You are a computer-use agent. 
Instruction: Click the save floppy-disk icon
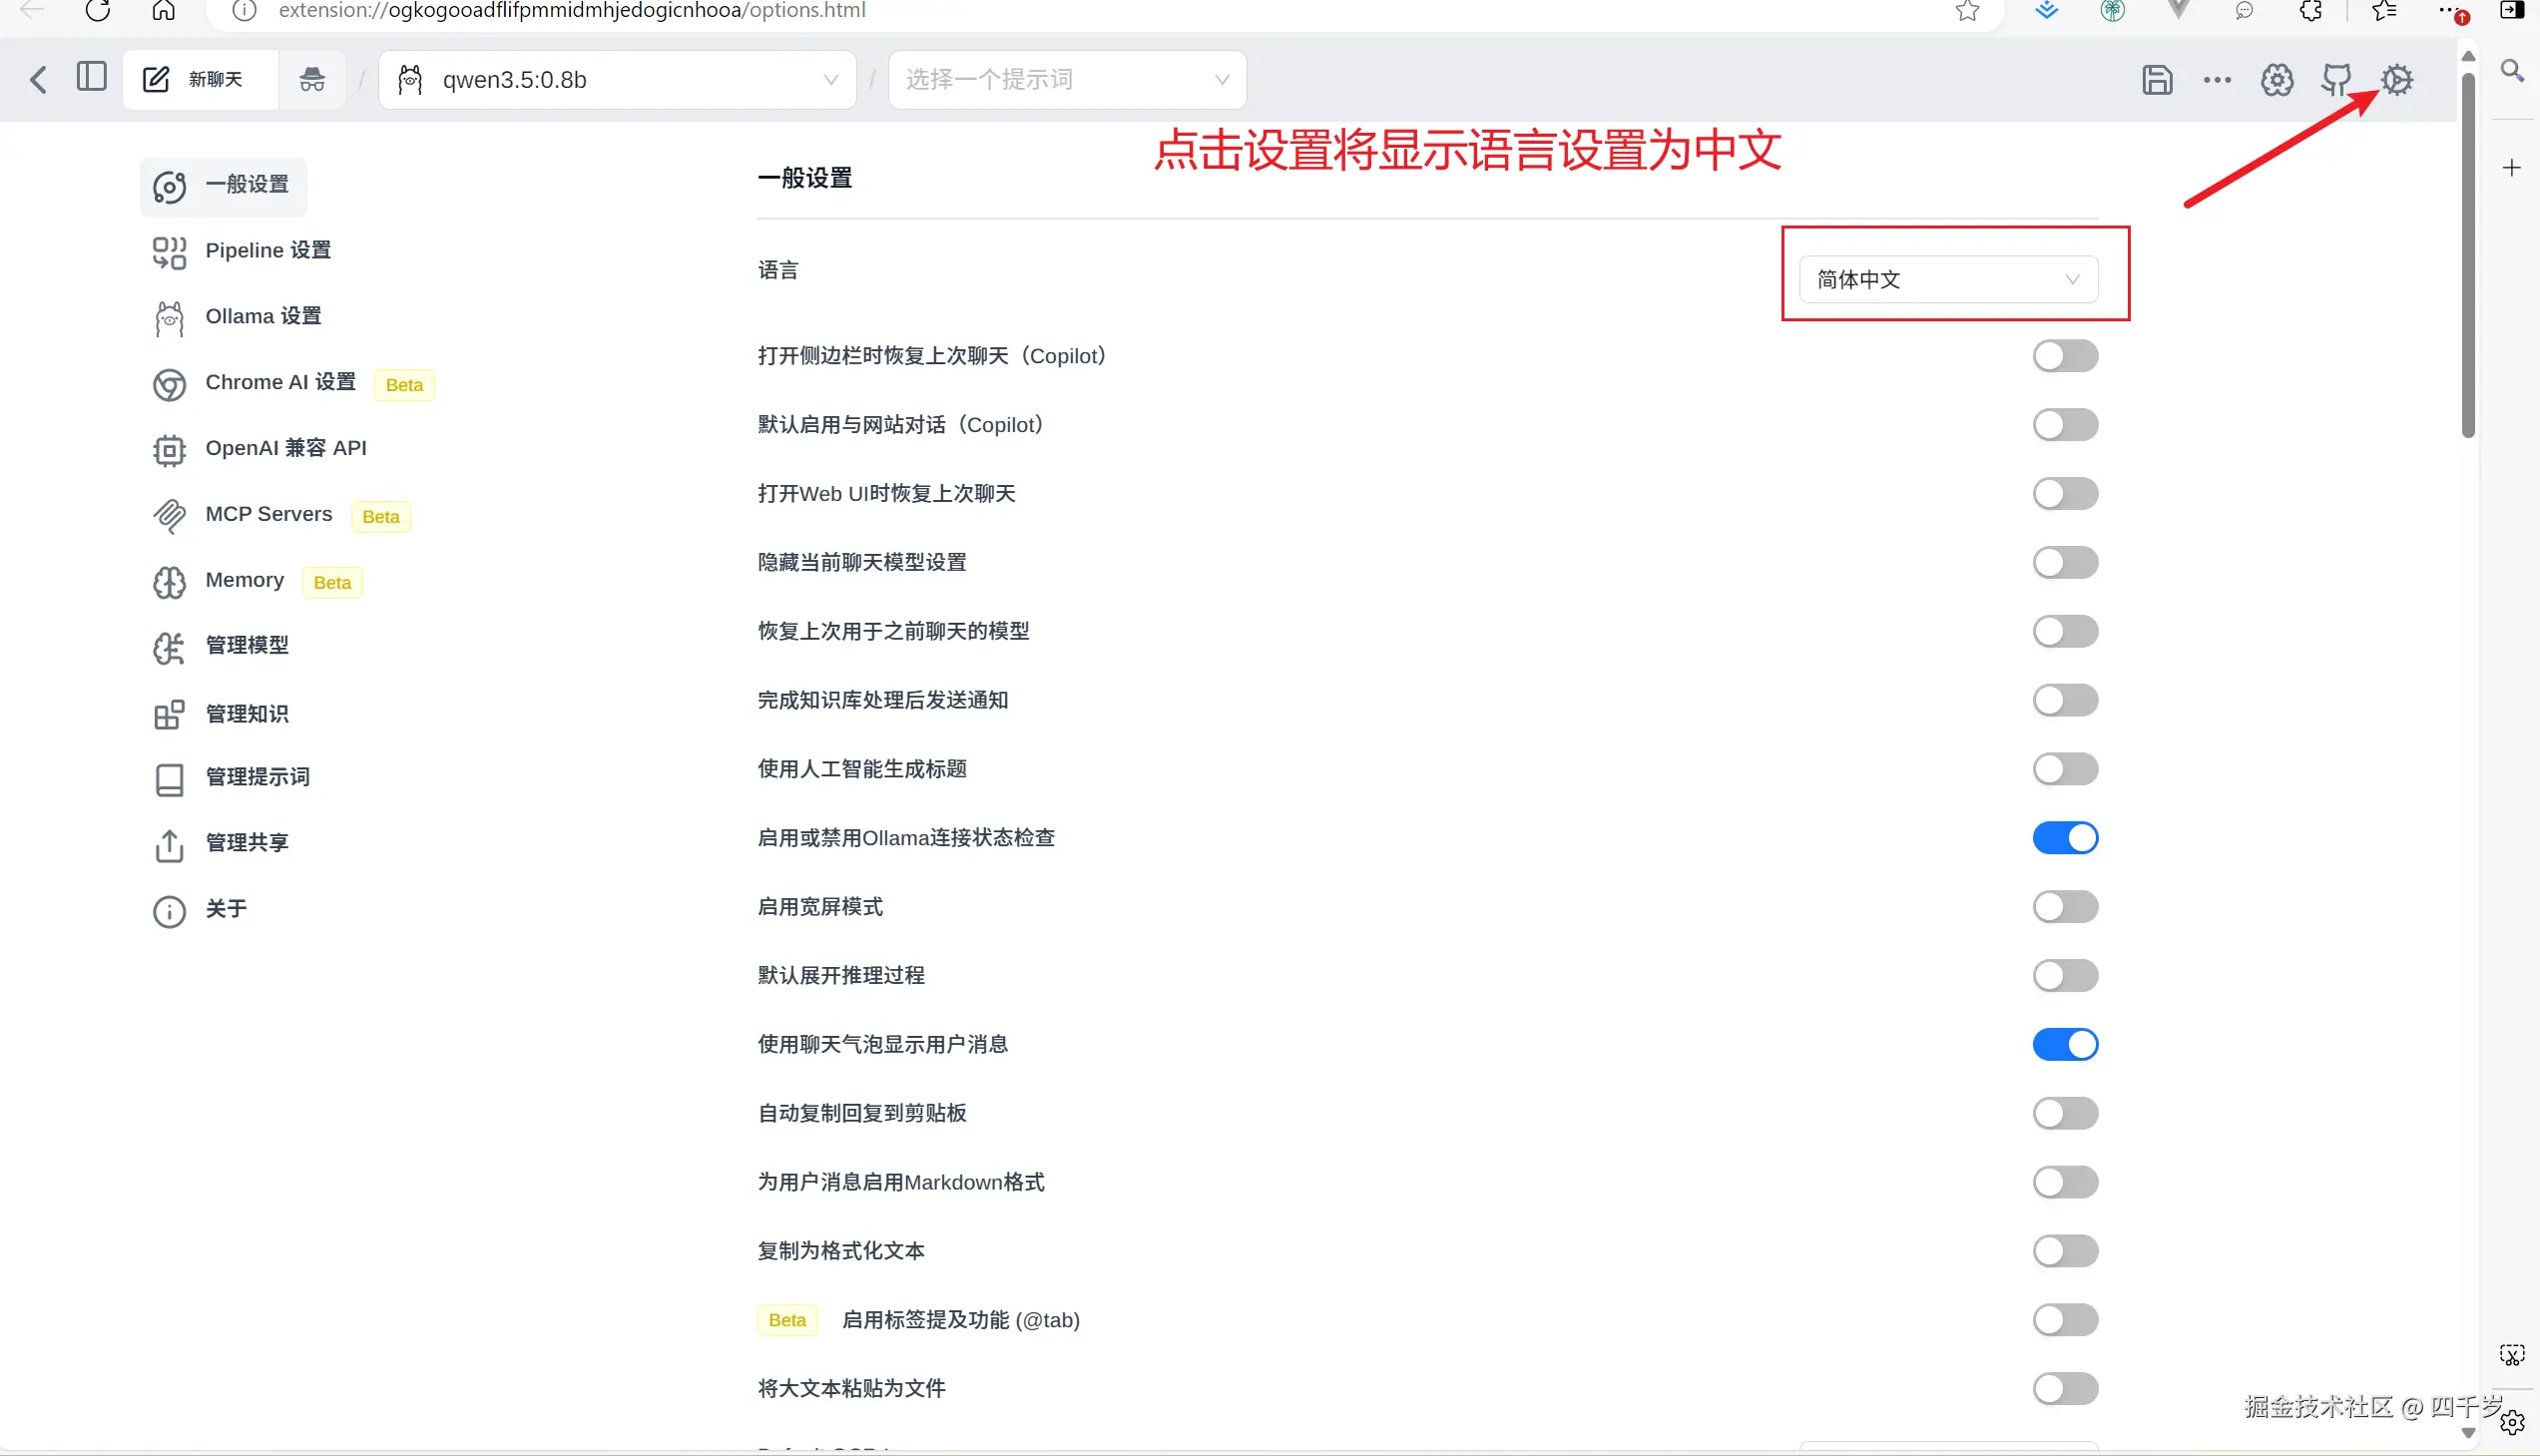[x=2157, y=79]
